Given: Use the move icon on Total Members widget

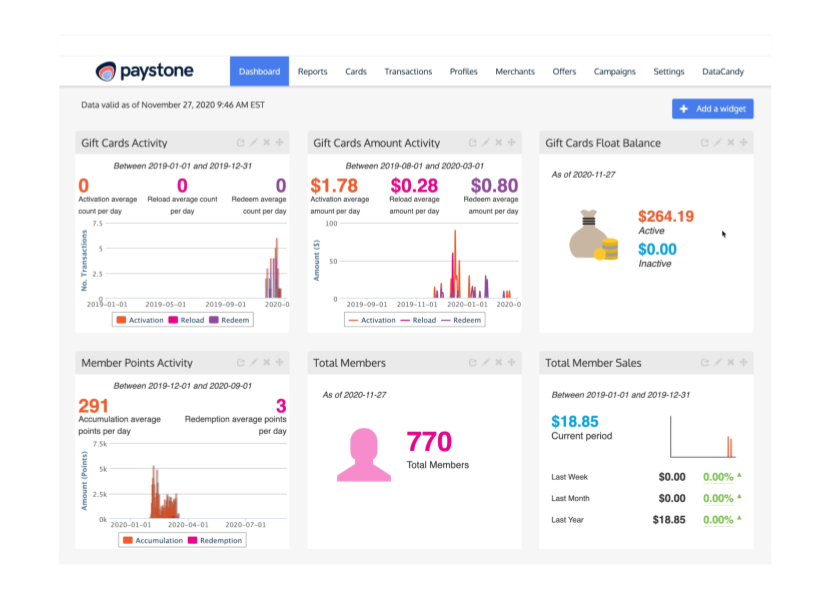Looking at the screenshot, I should 509,362.
